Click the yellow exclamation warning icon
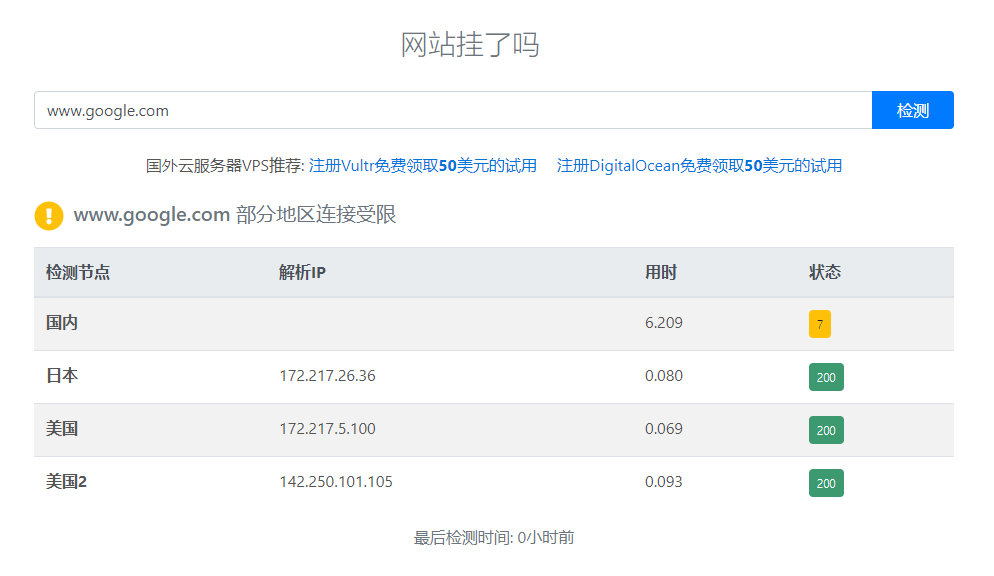 (x=49, y=215)
